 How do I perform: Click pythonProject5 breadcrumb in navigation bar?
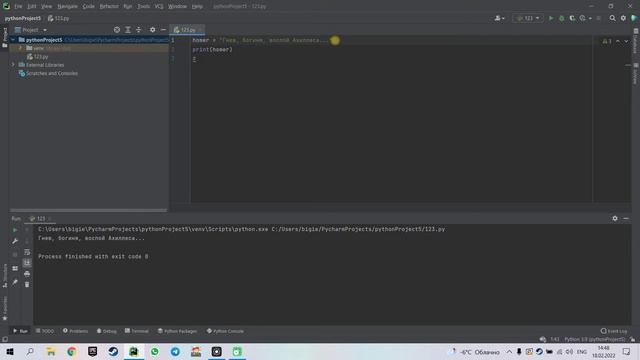23,18
